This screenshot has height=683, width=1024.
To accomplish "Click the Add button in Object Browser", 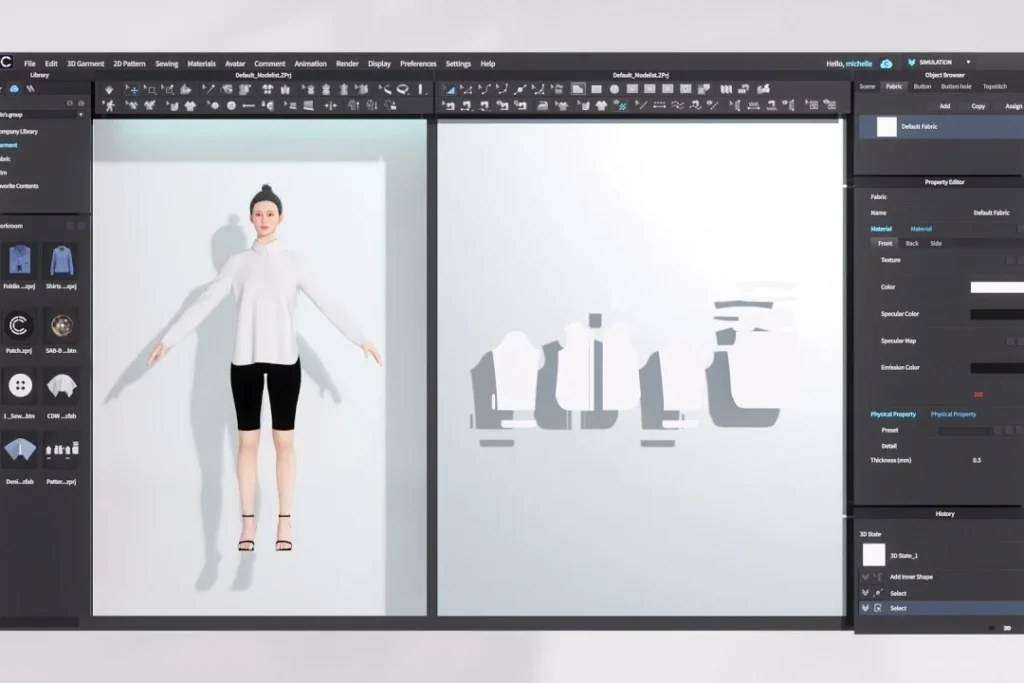I will coord(944,106).
